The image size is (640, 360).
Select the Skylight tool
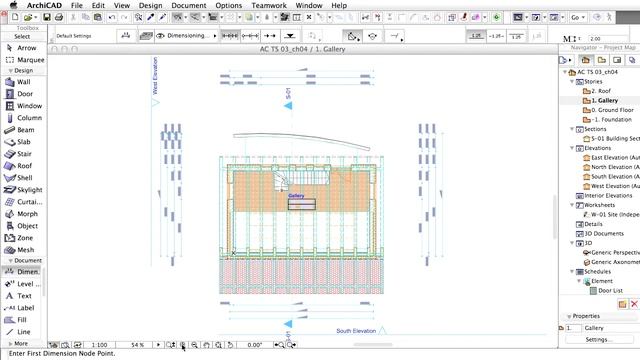click(x=24, y=190)
